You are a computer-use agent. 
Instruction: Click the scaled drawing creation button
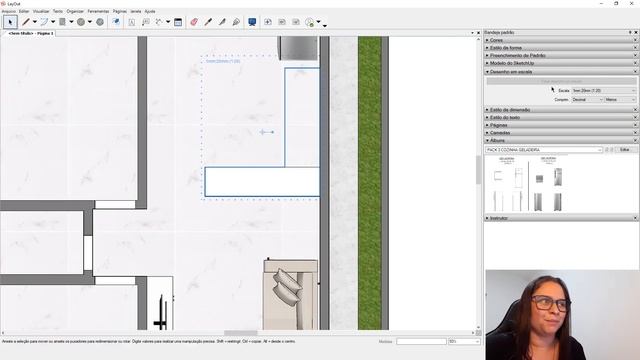[x=561, y=81]
